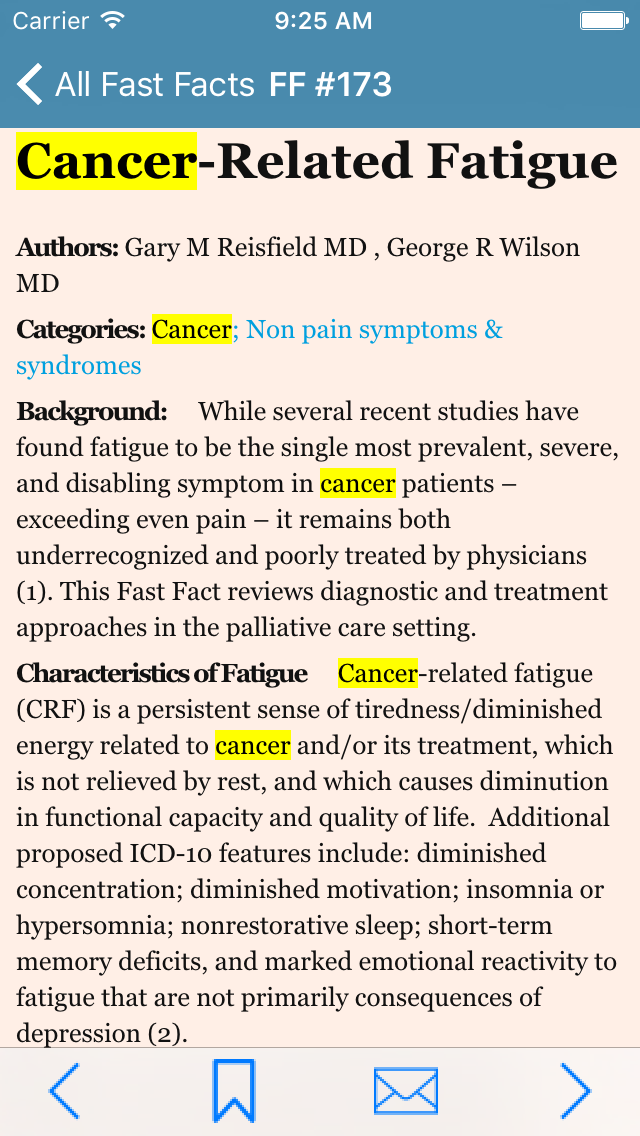Screen dimensions: 640x1136
Task: Go to the previous Fast Fact with left arrow
Action: coord(64,1090)
